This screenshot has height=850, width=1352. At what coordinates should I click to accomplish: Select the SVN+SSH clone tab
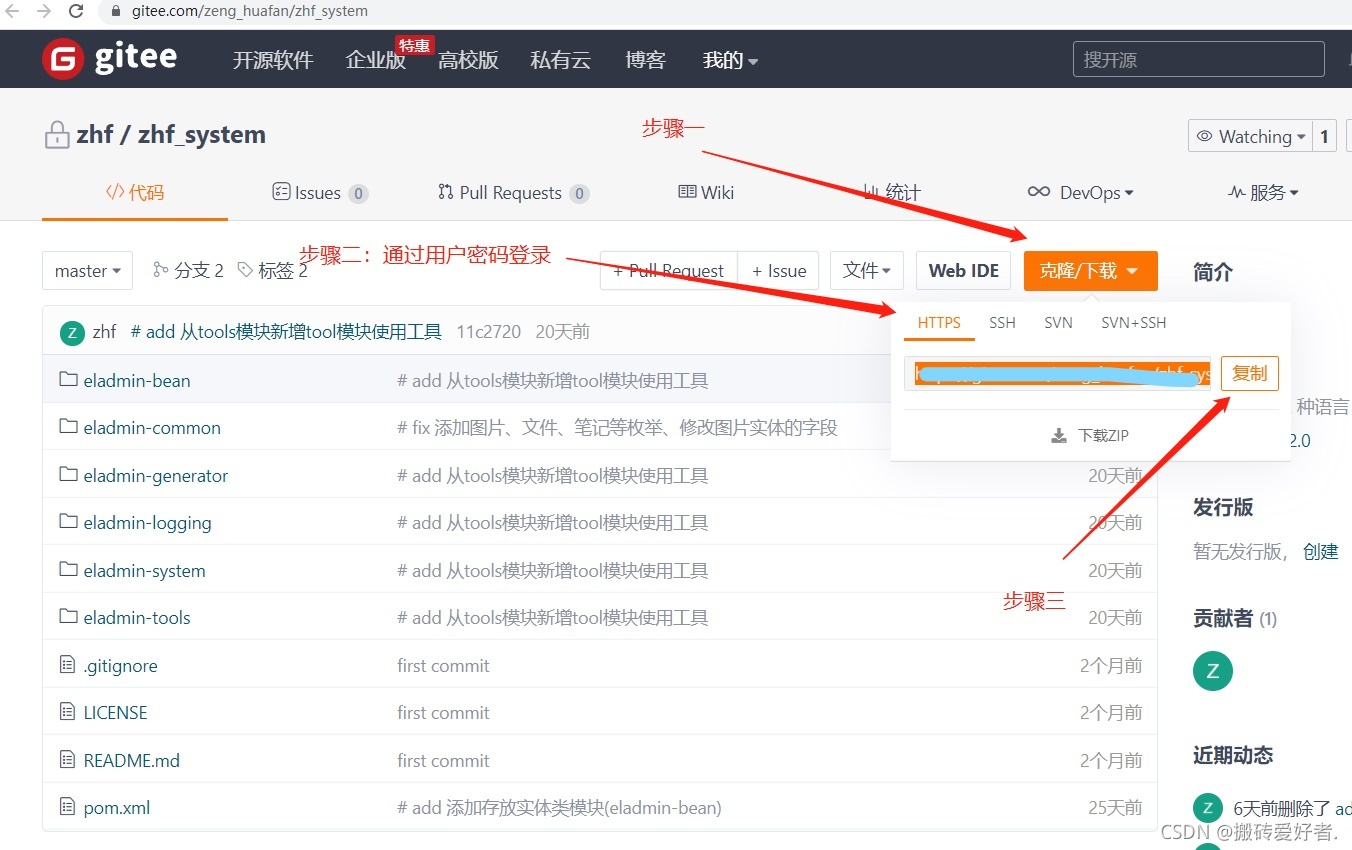[x=1134, y=322]
